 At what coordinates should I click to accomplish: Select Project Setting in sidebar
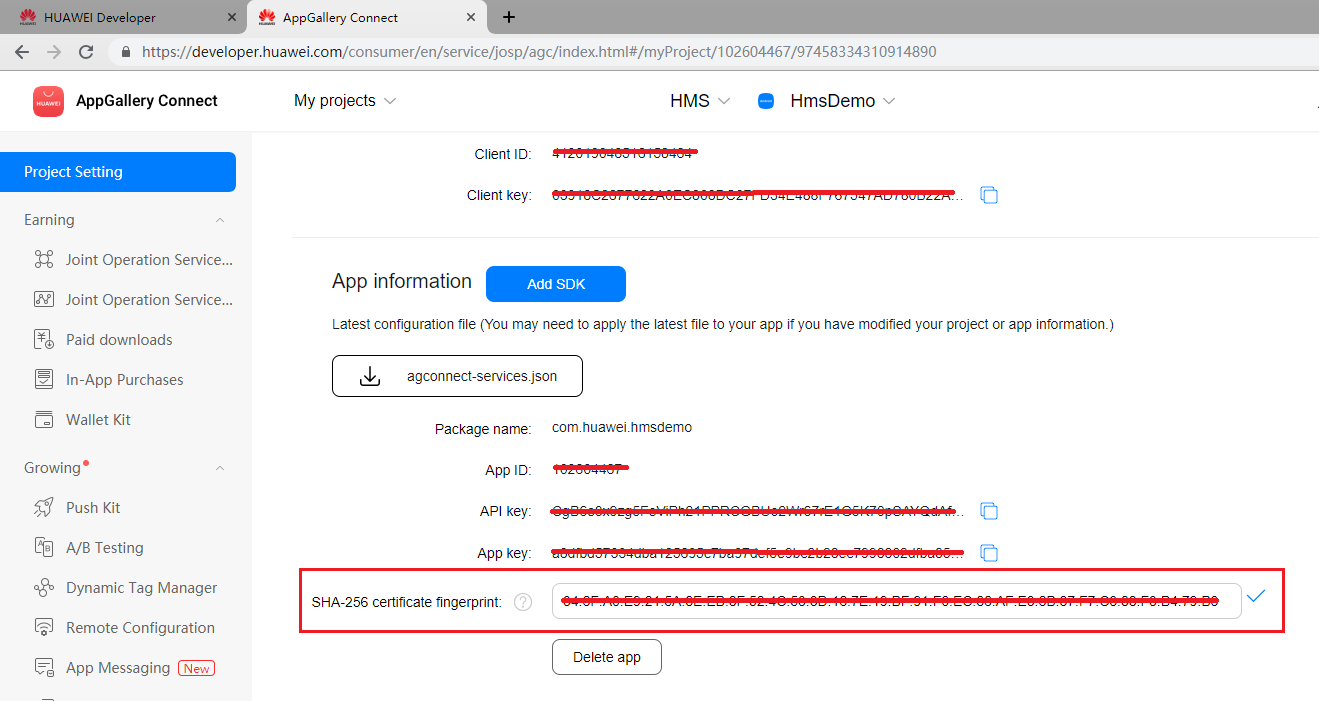(x=118, y=172)
